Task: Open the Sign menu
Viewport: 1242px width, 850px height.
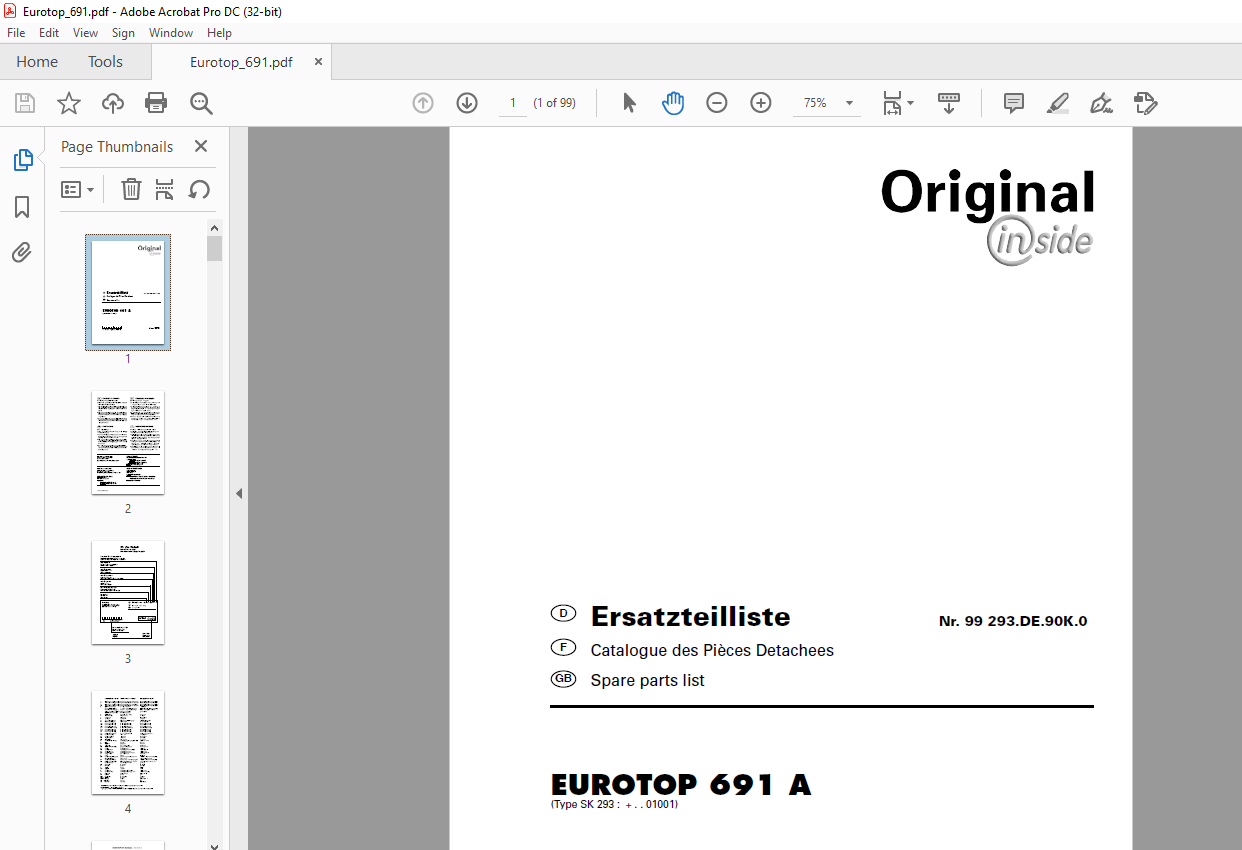Action: tap(123, 33)
